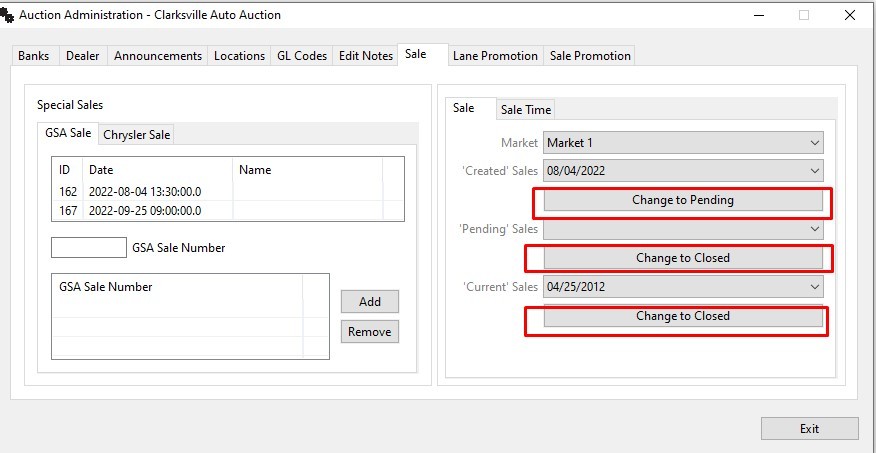Switch to the Chrysler Sale tab
Image resolution: width=876 pixels, height=453 pixels.
coord(137,134)
